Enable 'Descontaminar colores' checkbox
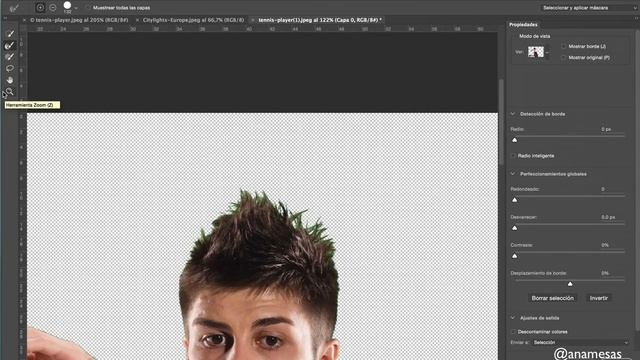The image size is (640, 360). tap(513, 332)
